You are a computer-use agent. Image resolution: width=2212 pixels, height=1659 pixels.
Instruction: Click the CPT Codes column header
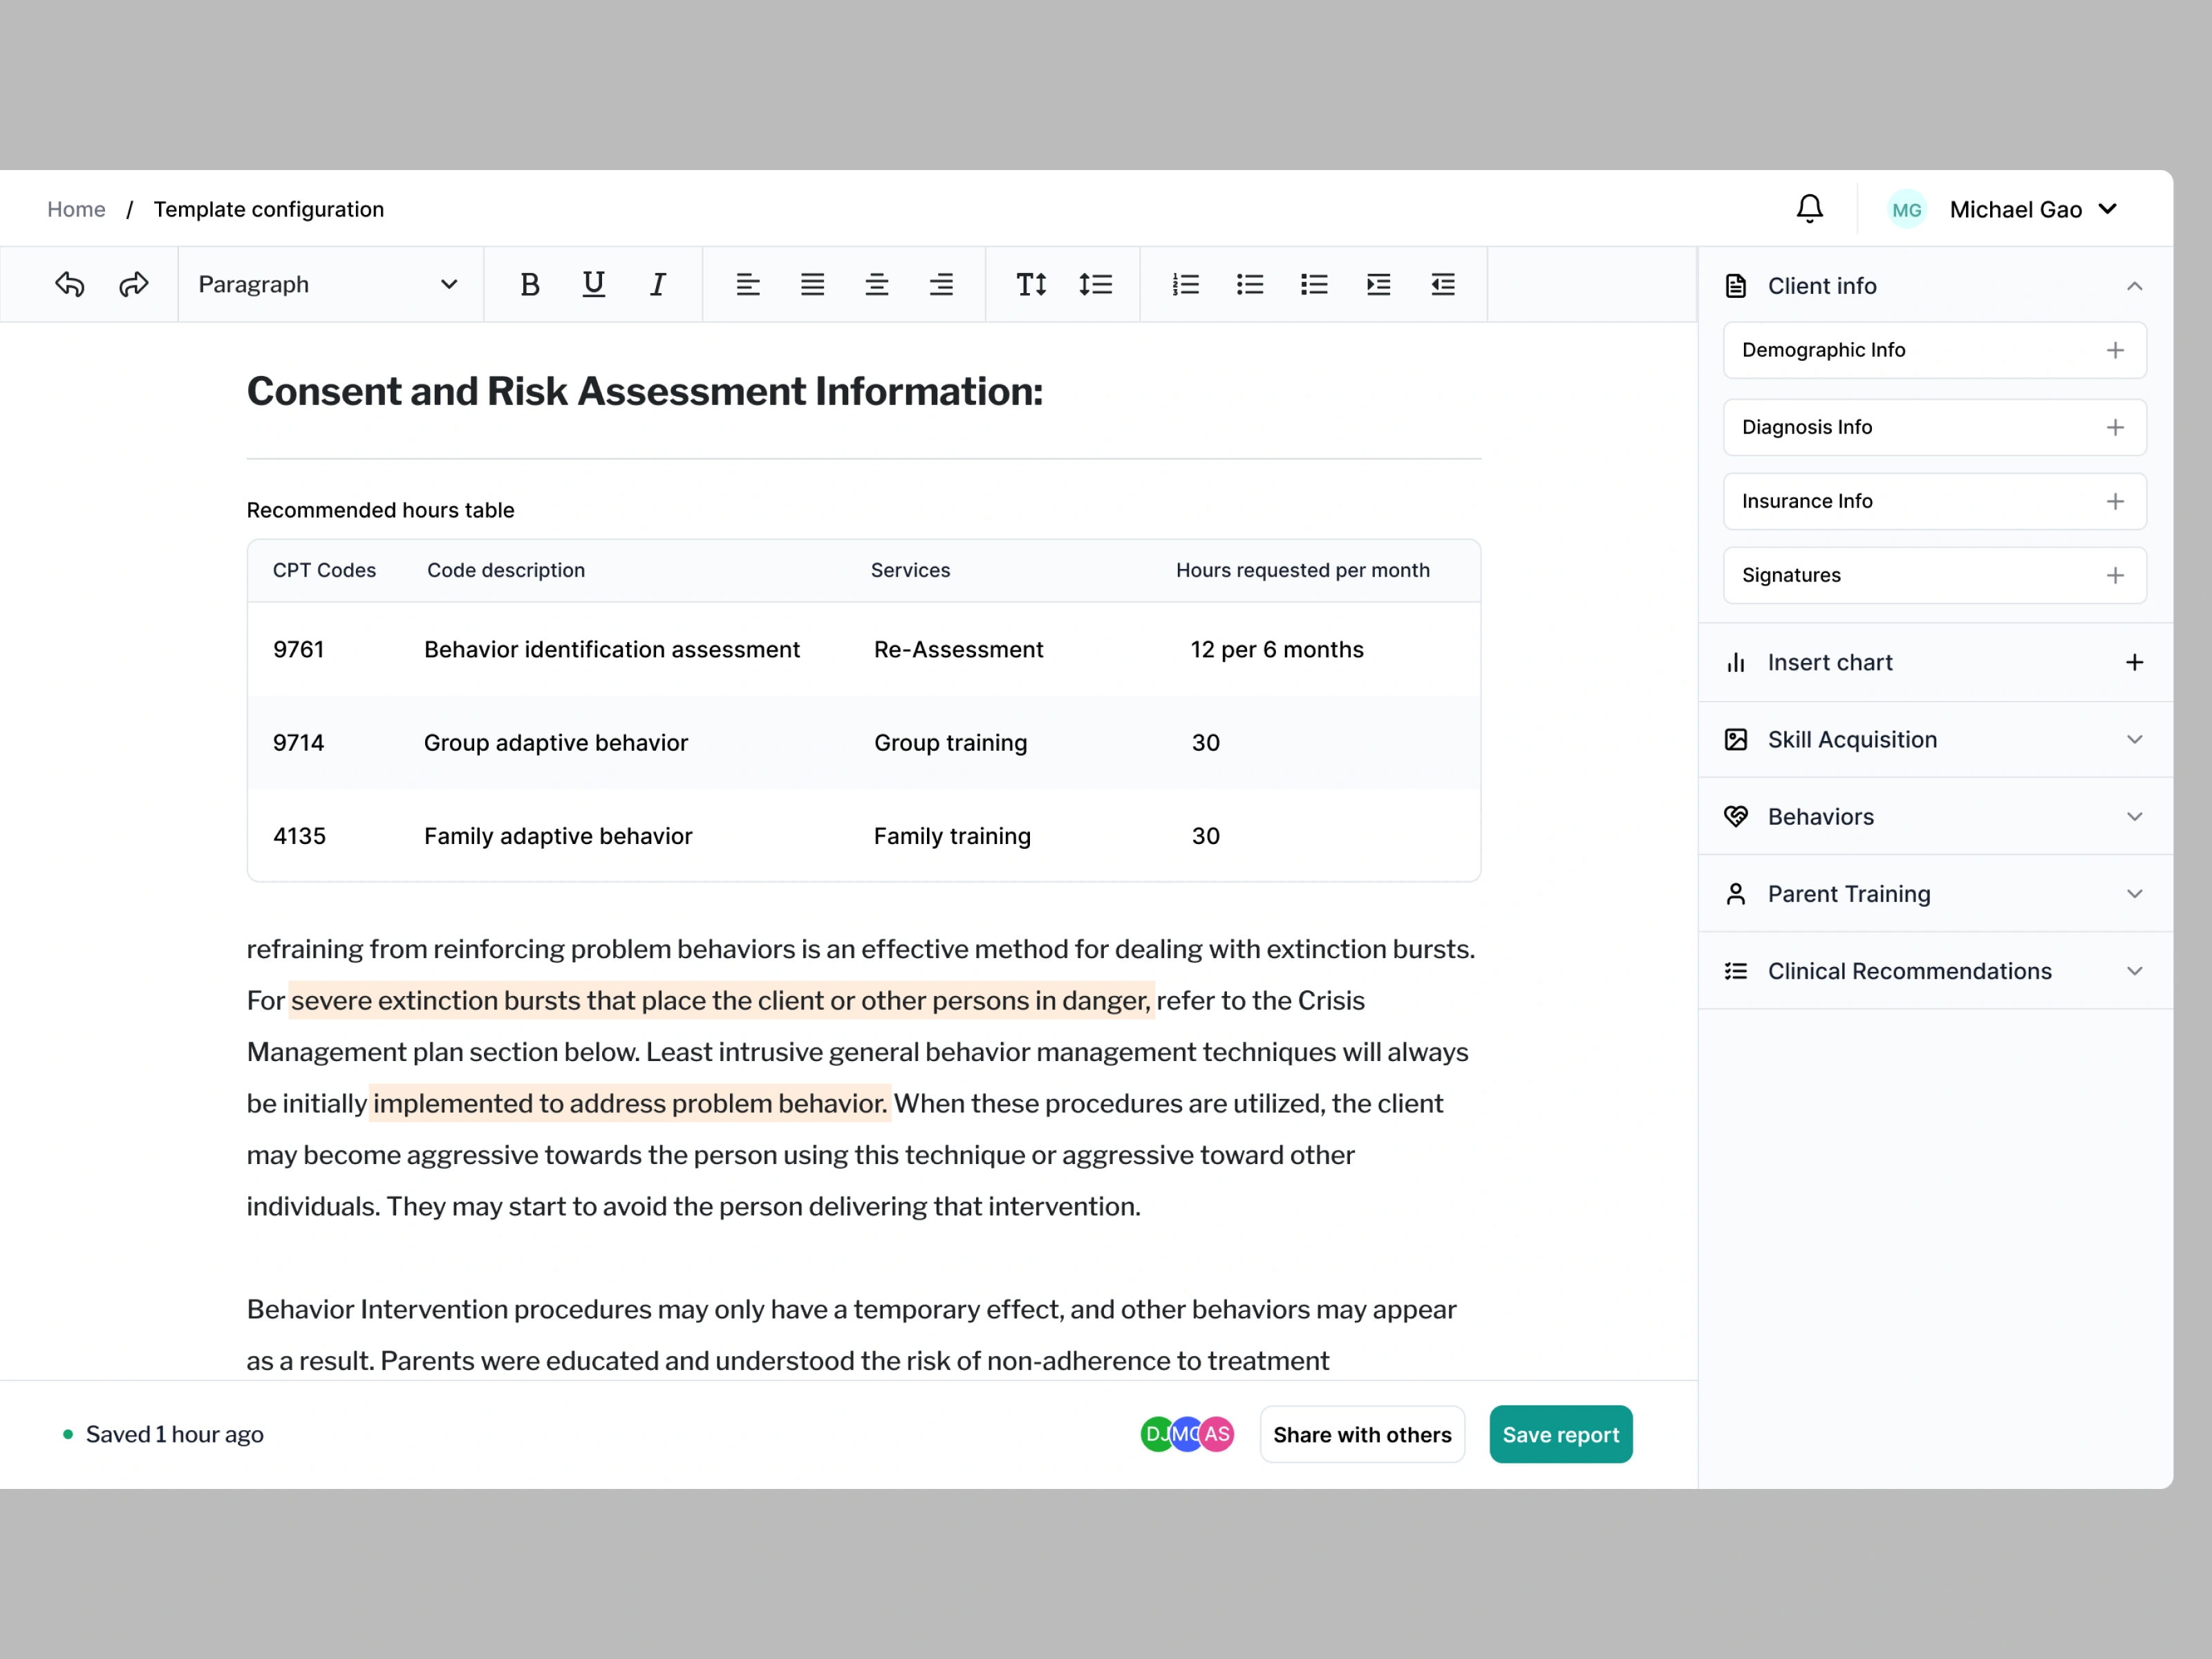pyautogui.click(x=324, y=570)
